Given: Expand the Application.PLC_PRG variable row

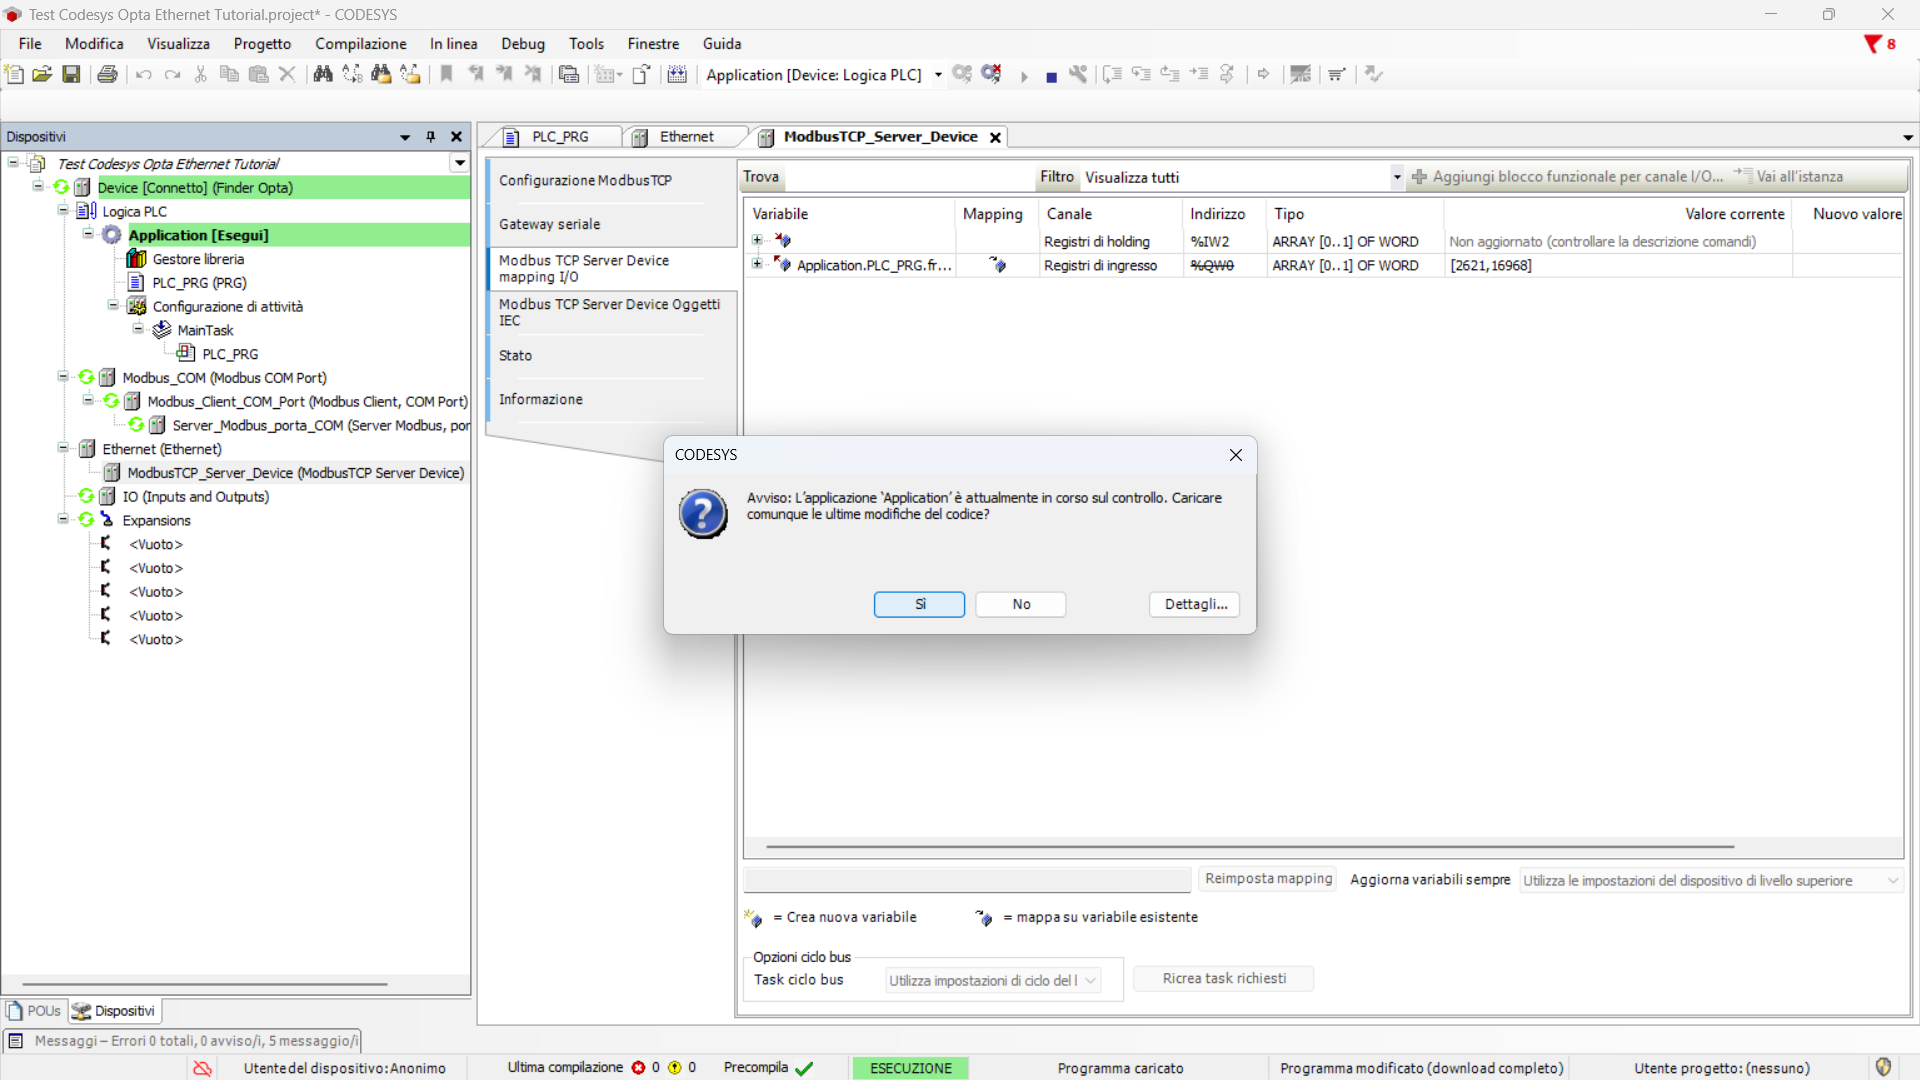Looking at the screenshot, I should click(x=757, y=265).
